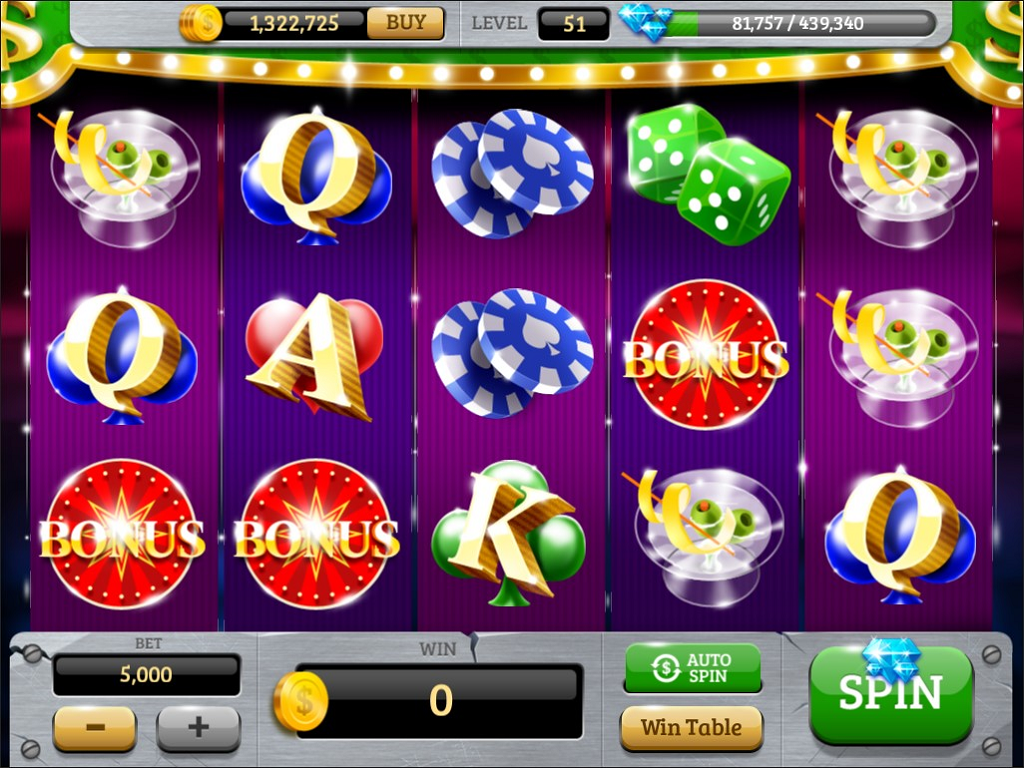This screenshot has width=1024, height=768.
Task: Click the gold coin stack icon
Action: click(x=200, y=23)
